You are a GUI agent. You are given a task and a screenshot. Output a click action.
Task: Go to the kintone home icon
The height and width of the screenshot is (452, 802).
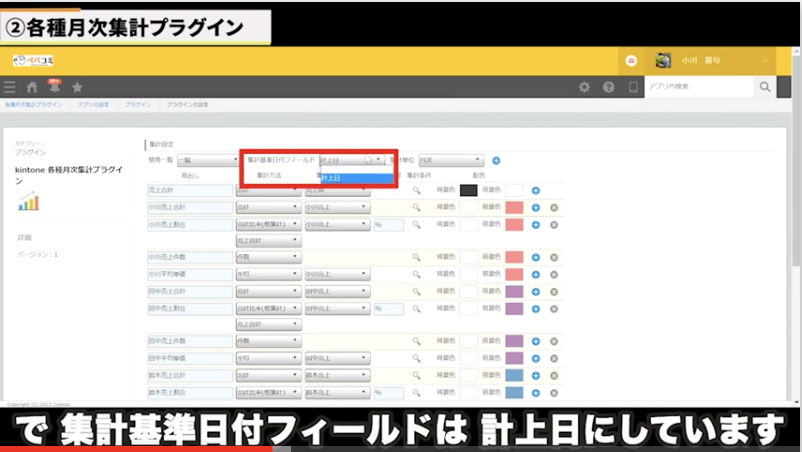click(x=32, y=87)
